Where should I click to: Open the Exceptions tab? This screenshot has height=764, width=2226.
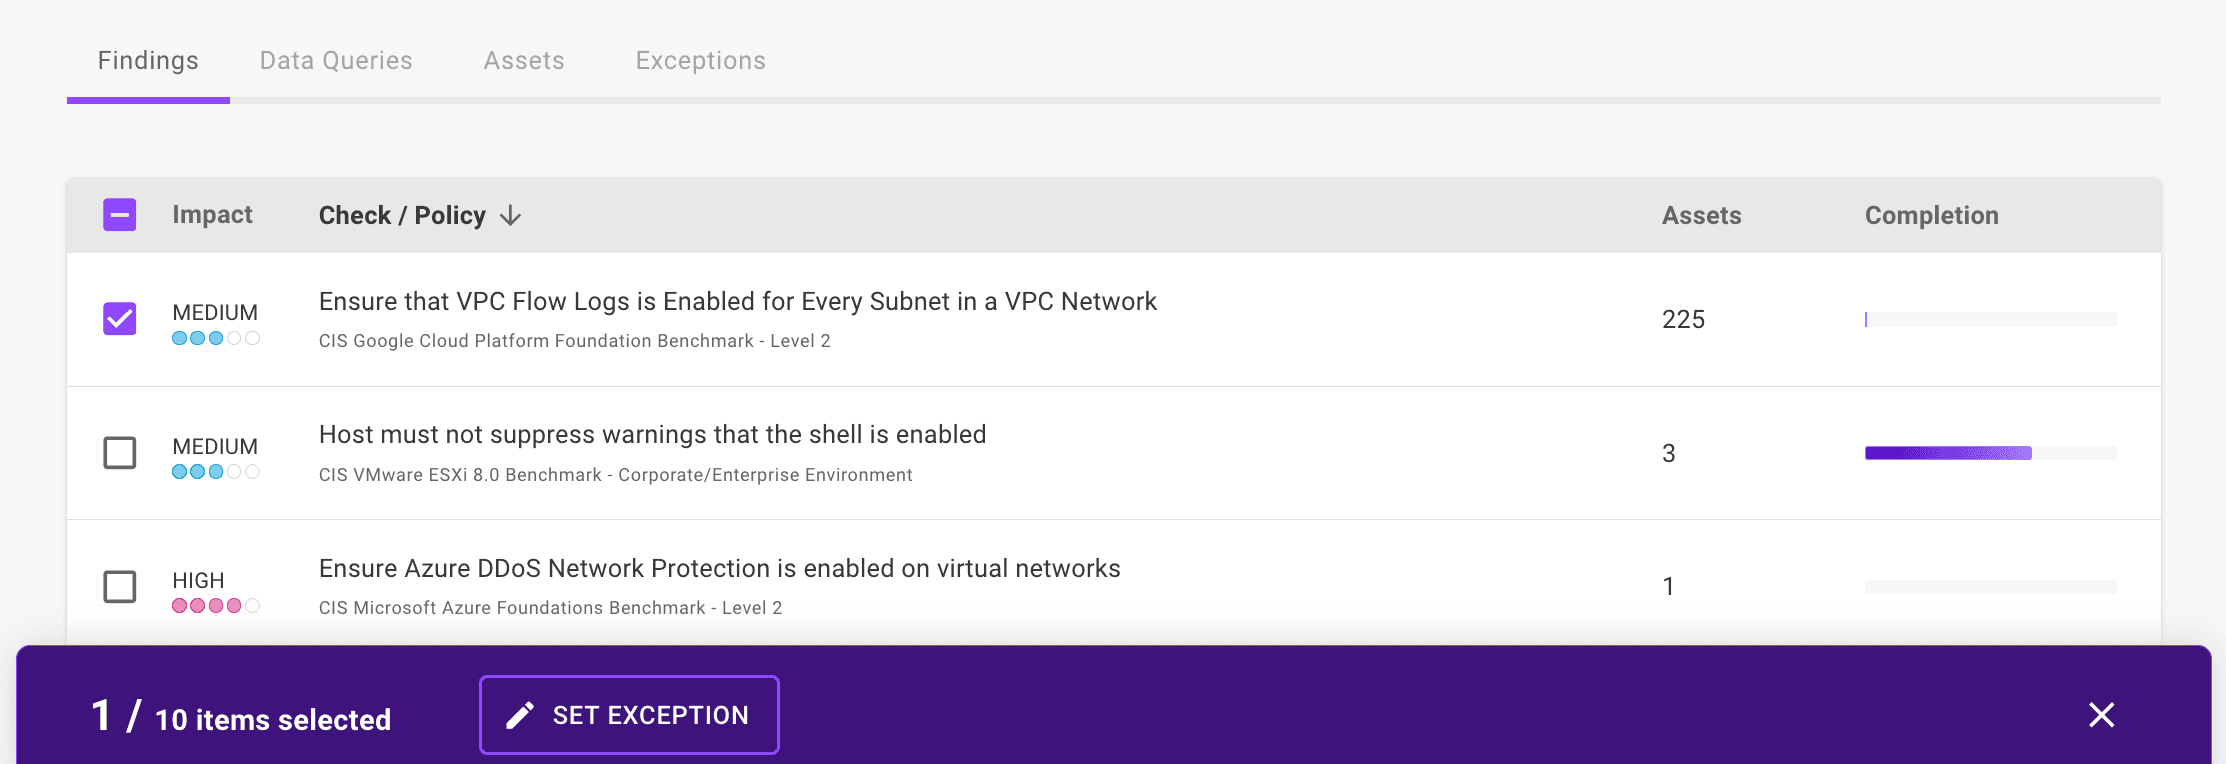pyautogui.click(x=700, y=60)
